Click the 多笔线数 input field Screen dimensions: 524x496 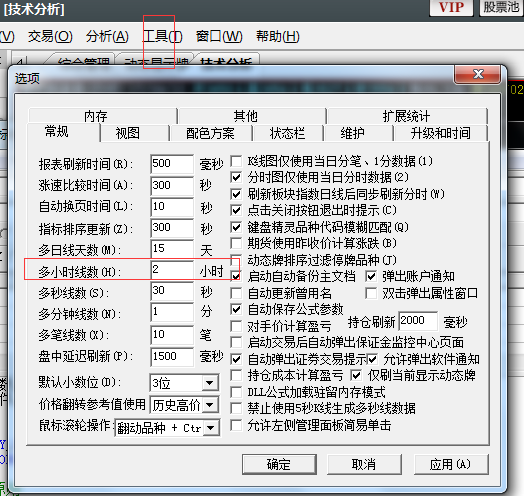click(172, 335)
